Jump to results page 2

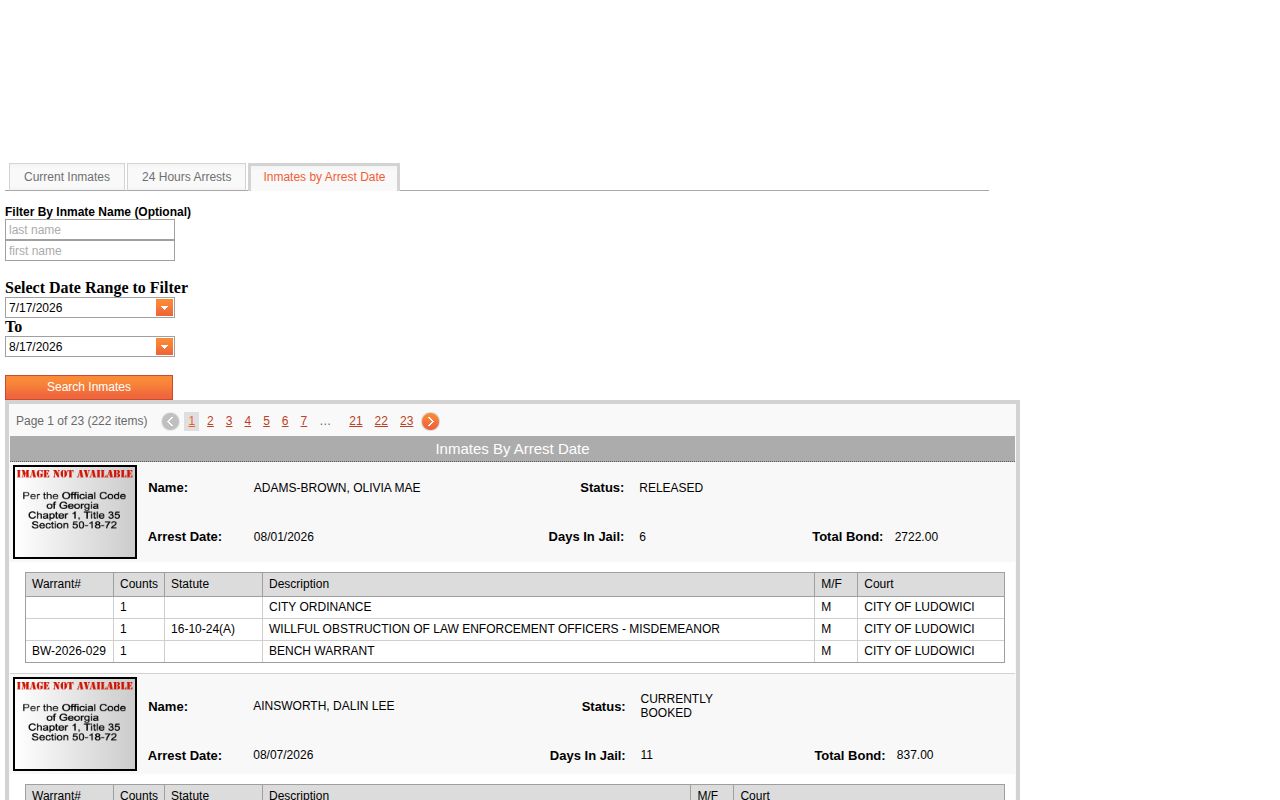(210, 421)
